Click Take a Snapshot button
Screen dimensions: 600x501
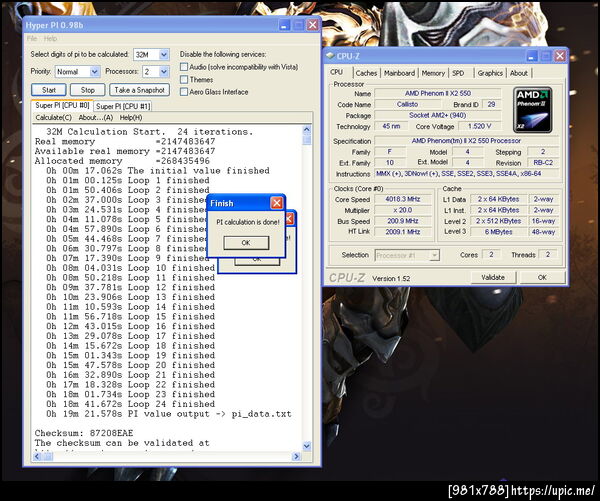139,90
